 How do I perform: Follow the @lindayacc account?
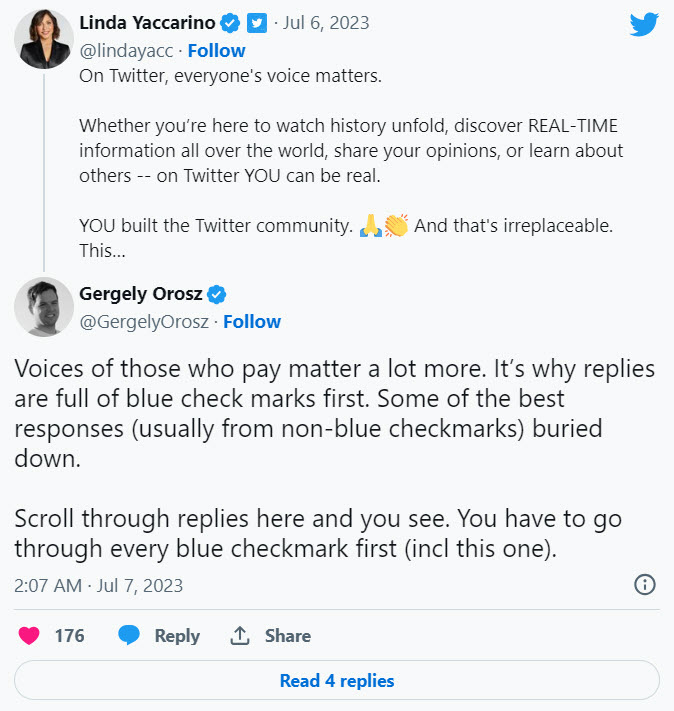[216, 51]
